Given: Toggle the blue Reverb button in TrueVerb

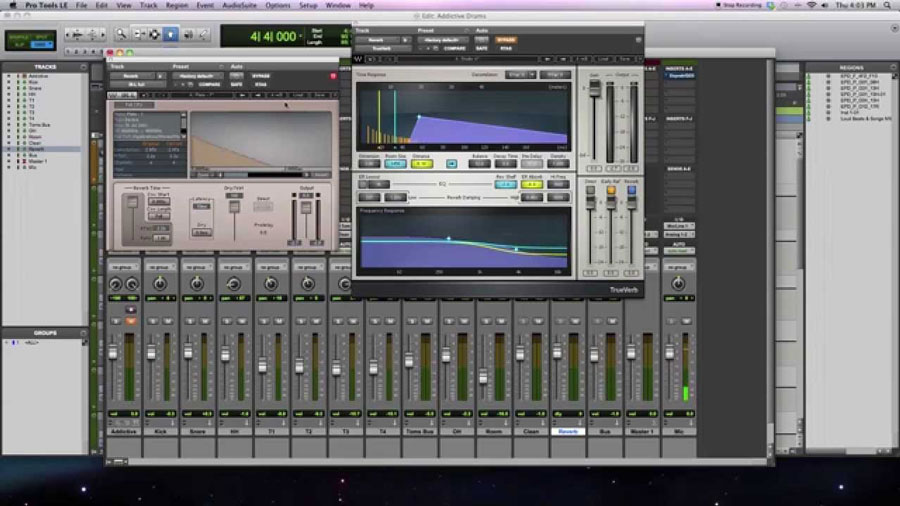Looking at the screenshot, I should (x=631, y=190).
